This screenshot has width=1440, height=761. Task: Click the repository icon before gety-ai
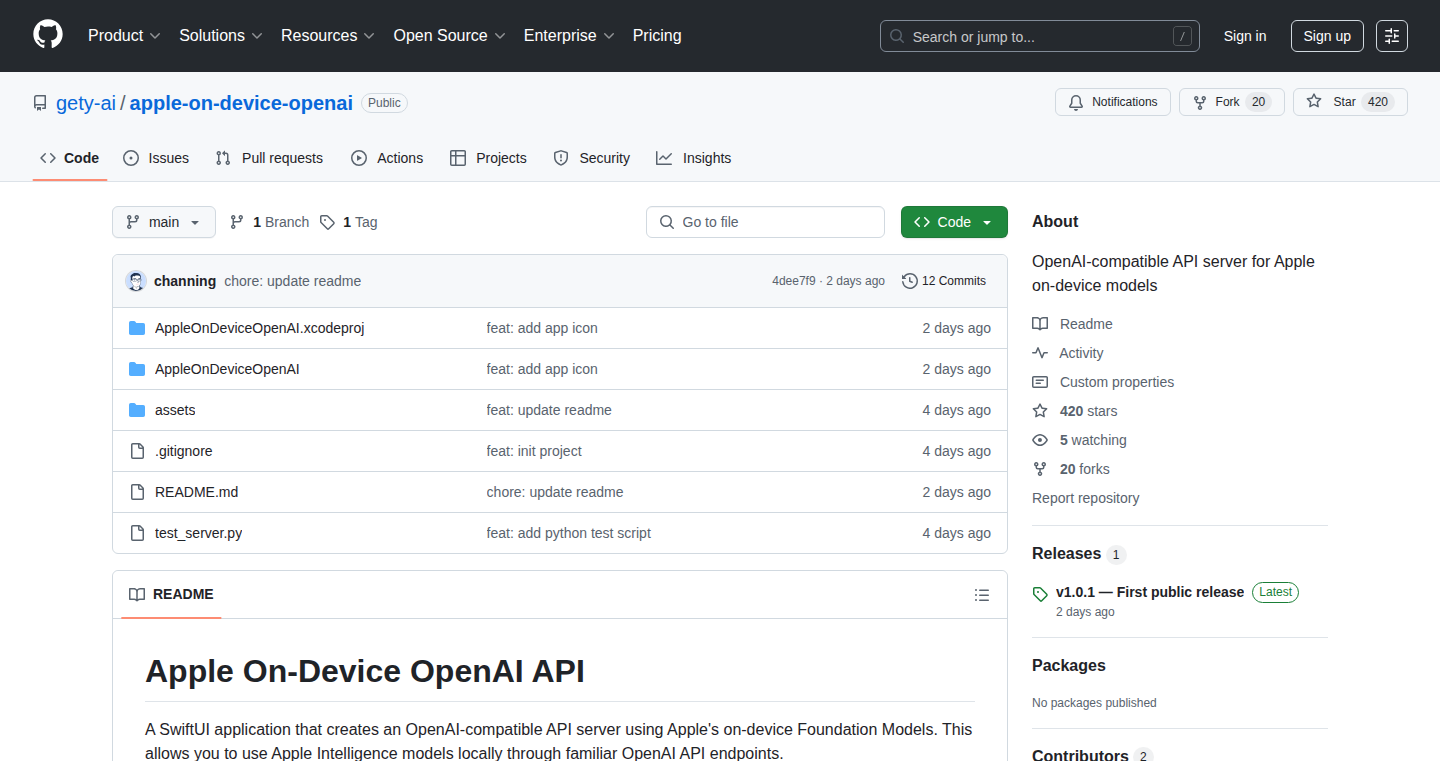point(40,103)
